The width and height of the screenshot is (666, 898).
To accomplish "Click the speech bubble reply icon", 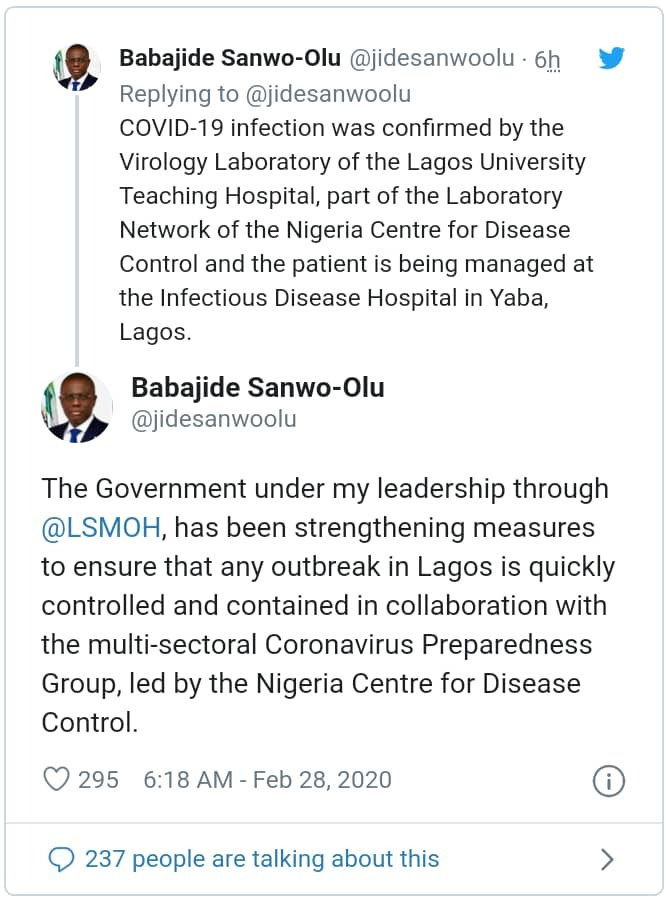I will [61, 858].
